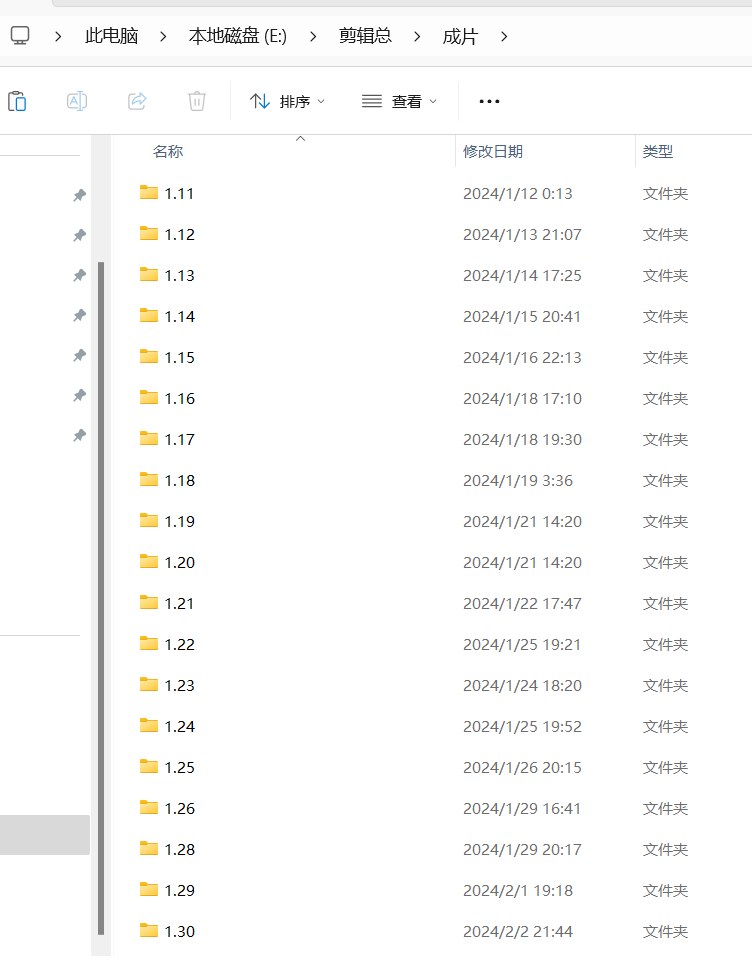
Task: Select the folder icon of 1.22
Action: (x=148, y=643)
